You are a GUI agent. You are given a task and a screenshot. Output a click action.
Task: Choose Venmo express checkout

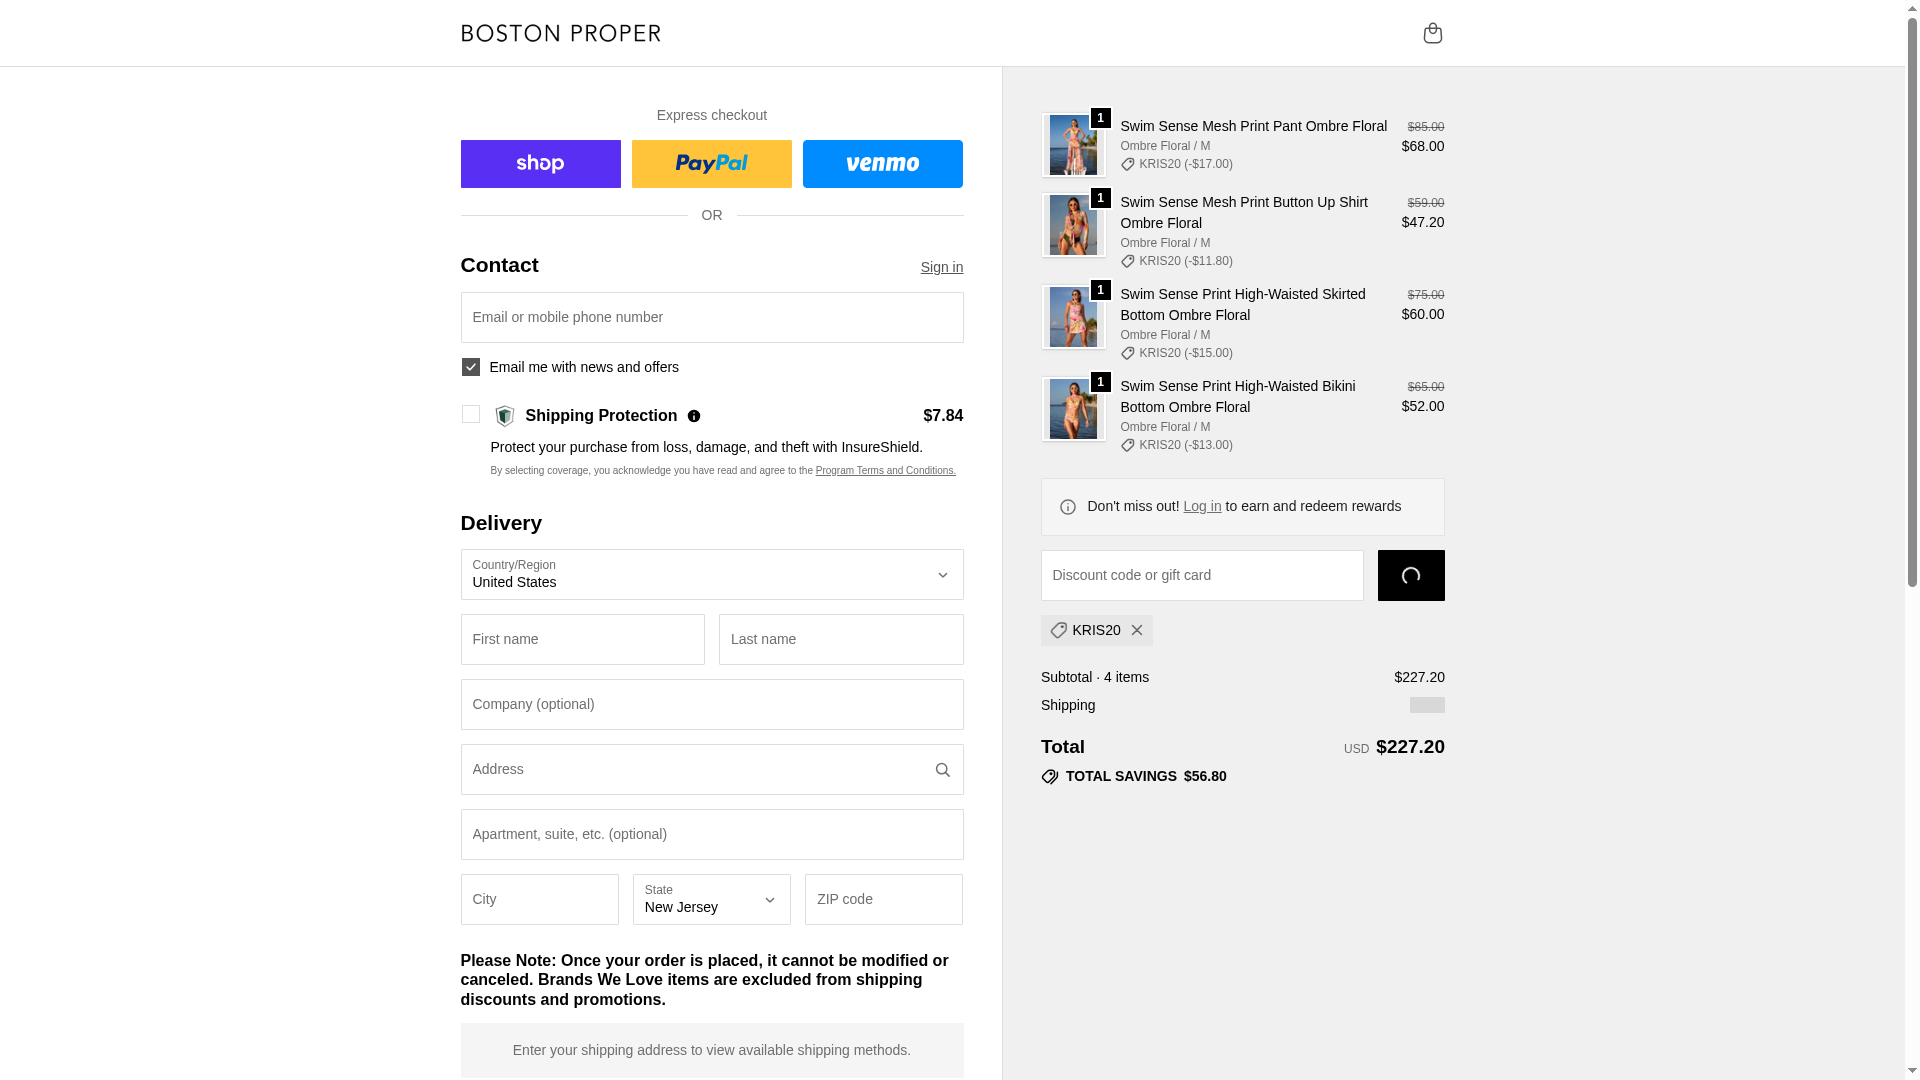882,164
